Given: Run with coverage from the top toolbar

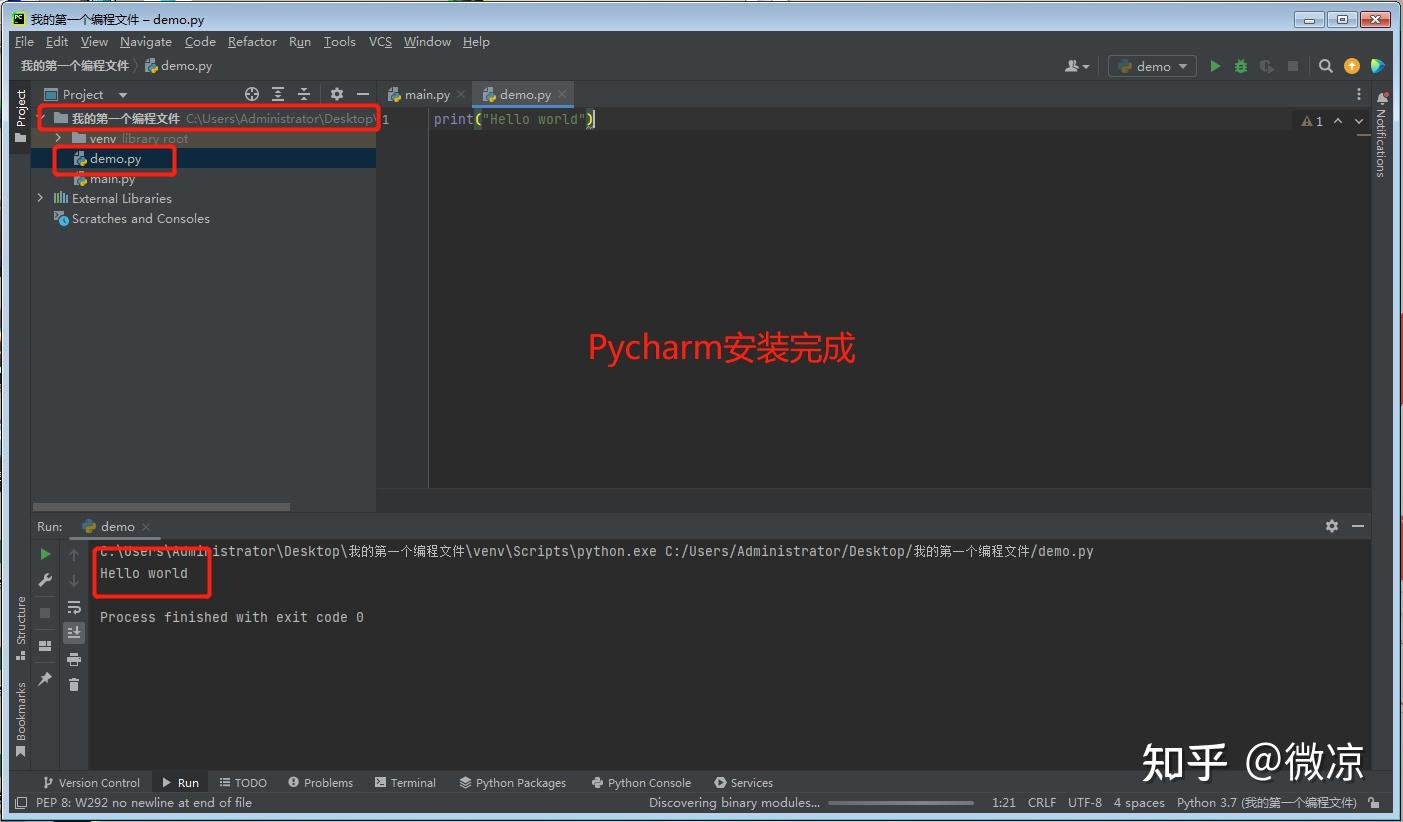Looking at the screenshot, I should coord(1267,66).
